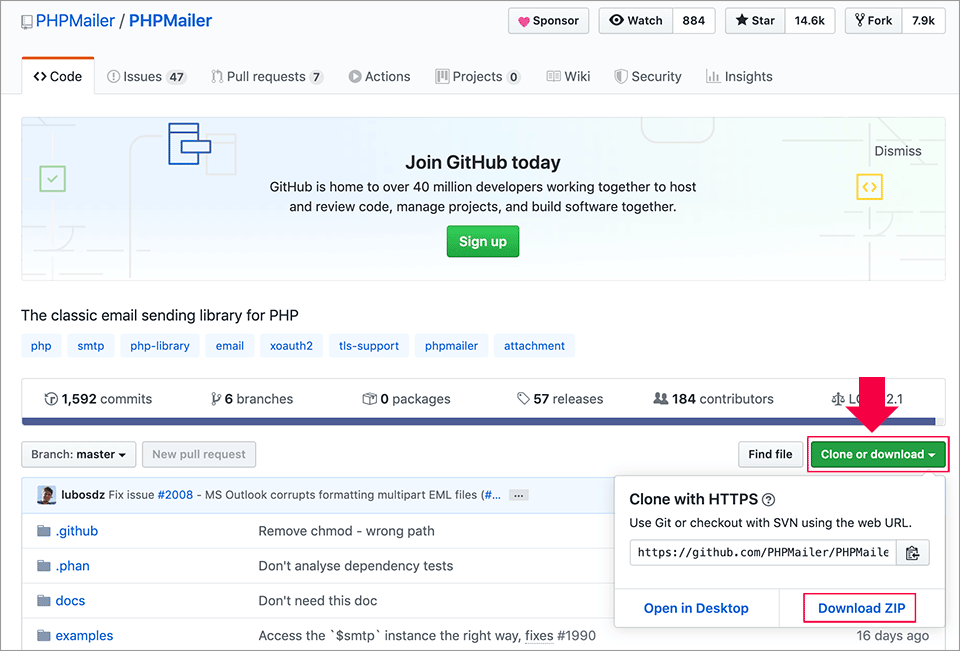The height and width of the screenshot is (651, 960).
Task: Fork the repository
Action: pyautogui.click(x=872, y=20)
